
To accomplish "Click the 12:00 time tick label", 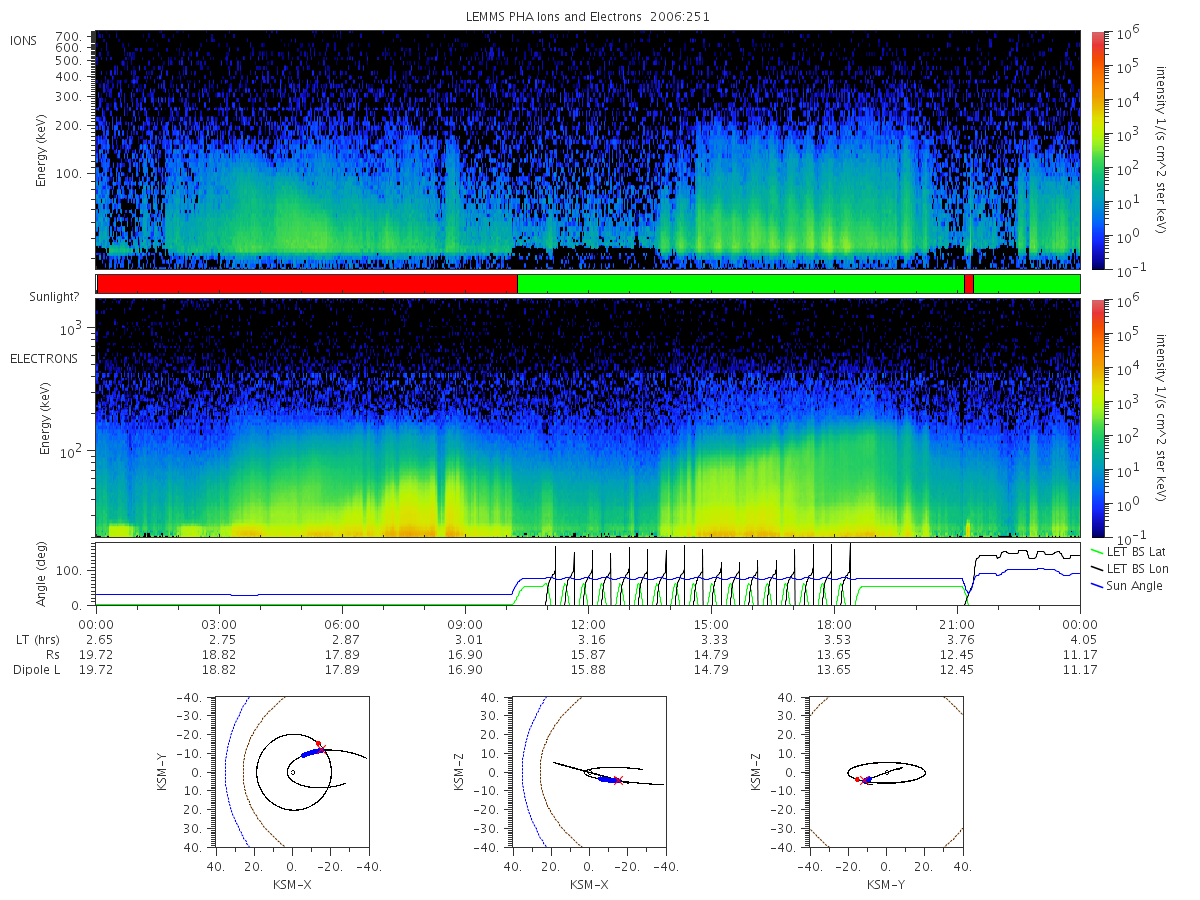I will [588, 625].
